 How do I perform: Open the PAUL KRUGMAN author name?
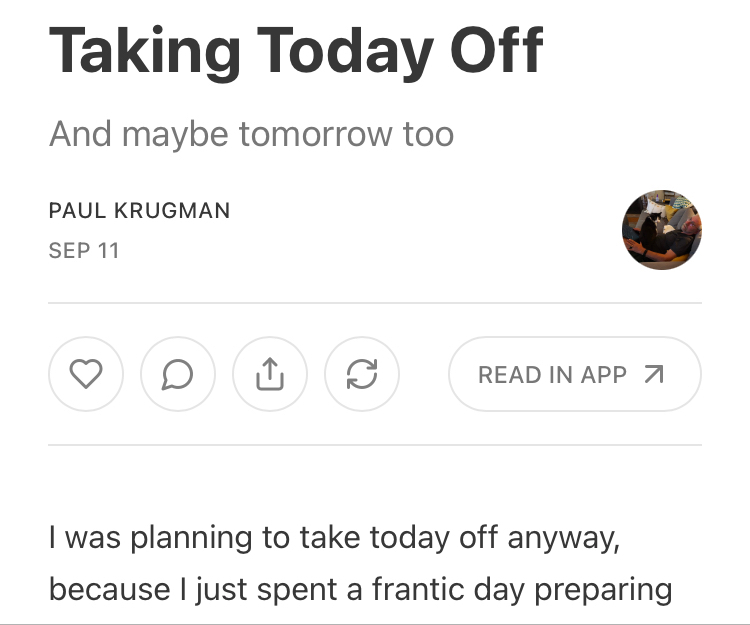point(139,211)
